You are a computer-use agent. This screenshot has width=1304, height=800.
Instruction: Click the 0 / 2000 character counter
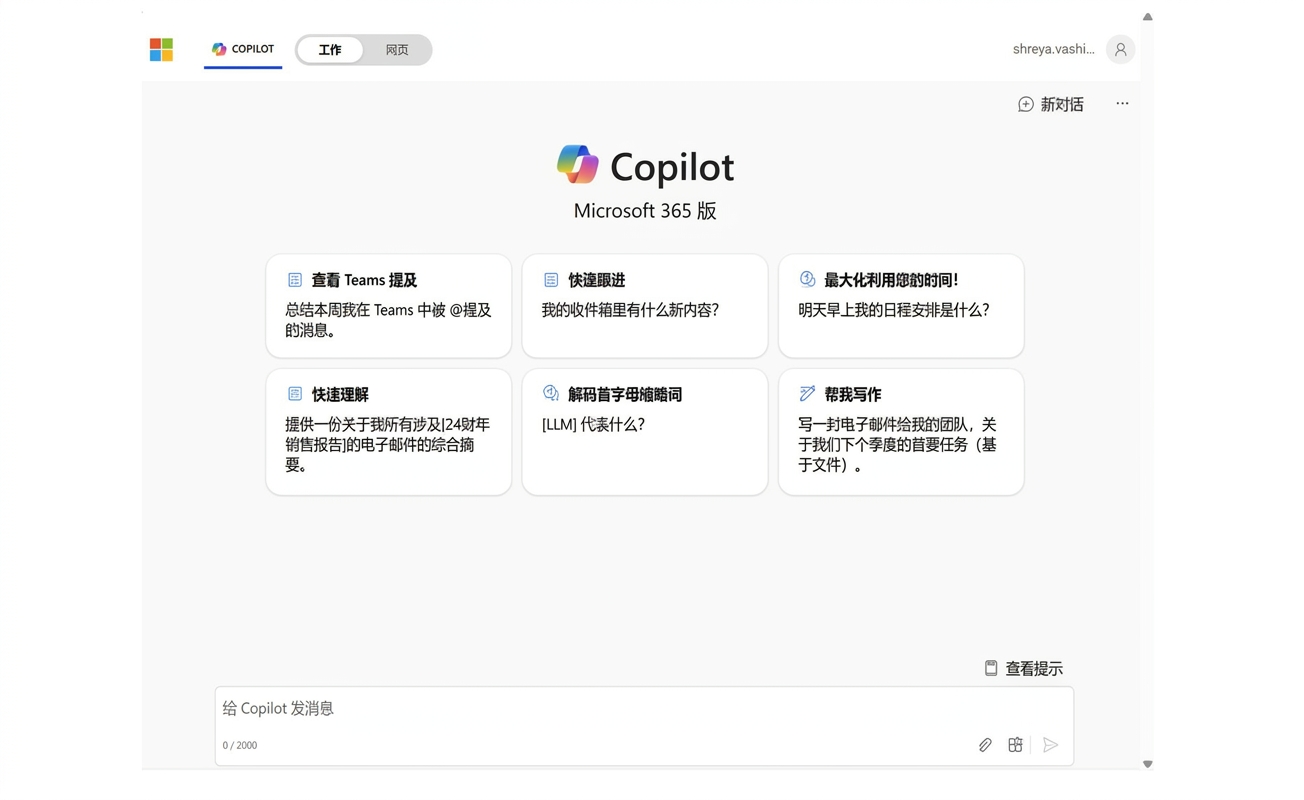pos(240,745)
